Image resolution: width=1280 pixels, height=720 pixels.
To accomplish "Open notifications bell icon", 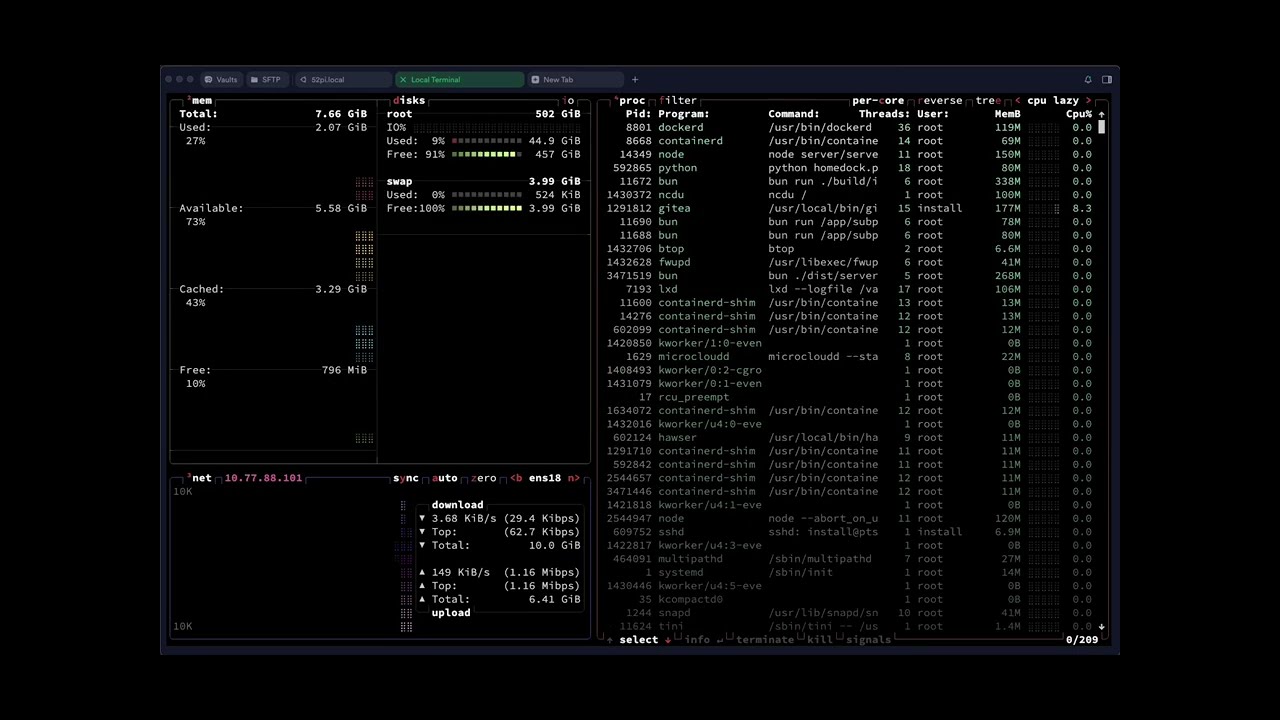I will (1088, 79).
